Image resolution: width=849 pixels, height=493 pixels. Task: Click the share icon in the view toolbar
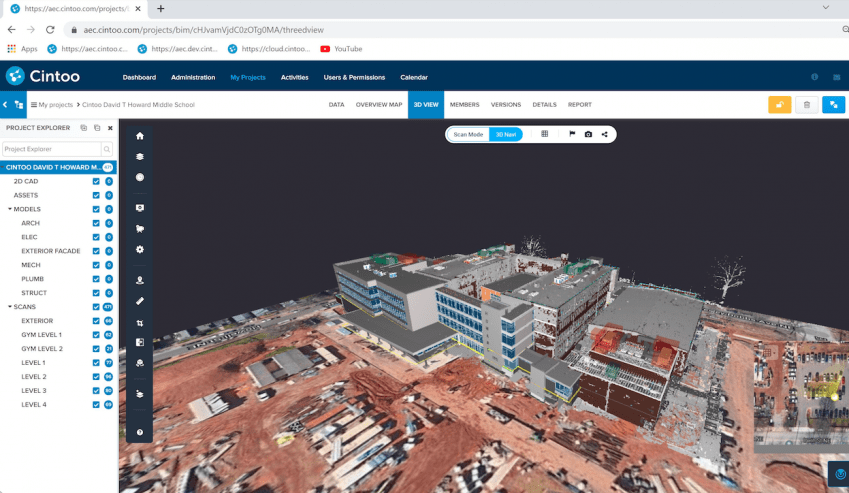pyautogui.click(x=604, y=134)
